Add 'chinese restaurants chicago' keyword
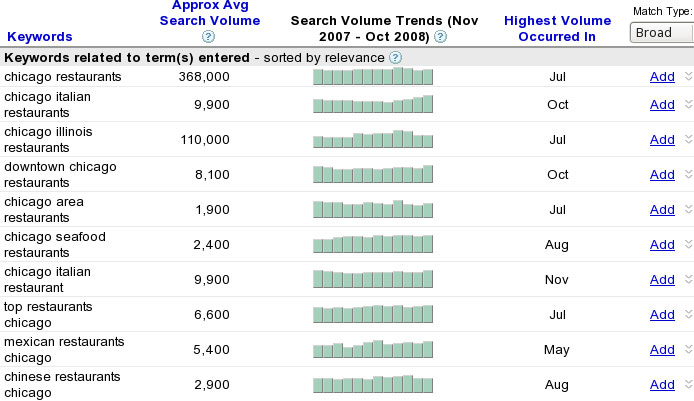 click(x=662, y=384)
